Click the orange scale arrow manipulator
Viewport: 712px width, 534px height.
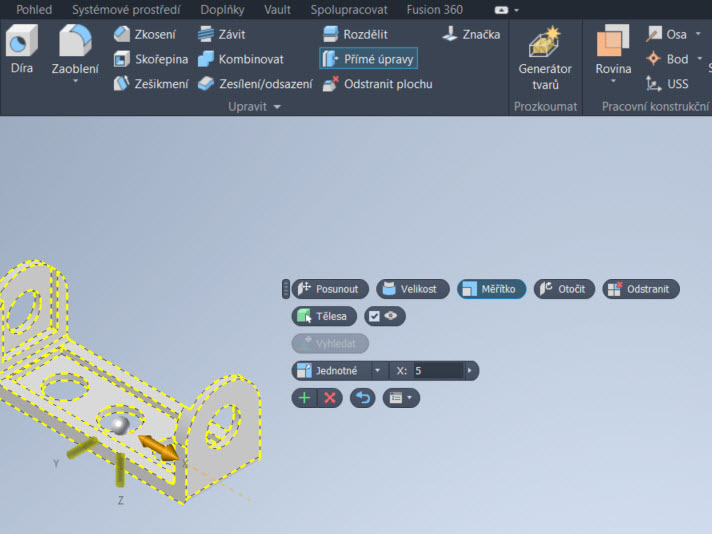click(x=158, y=447)
